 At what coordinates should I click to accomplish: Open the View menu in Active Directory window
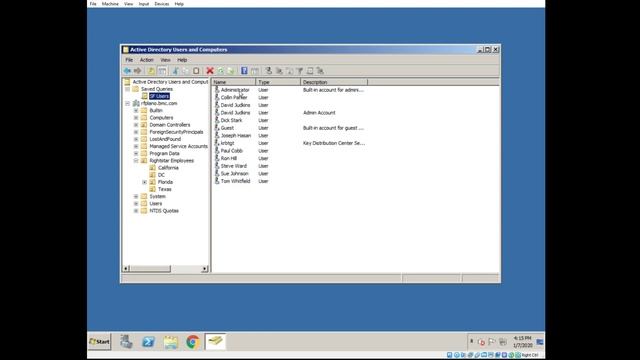(165, 60)
